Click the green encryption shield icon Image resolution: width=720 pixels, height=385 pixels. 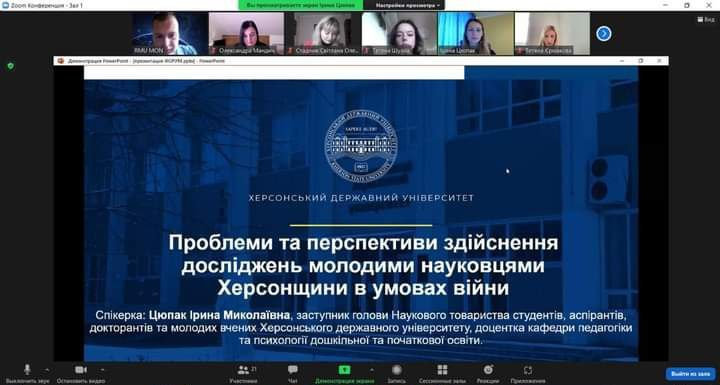[11, 66]
